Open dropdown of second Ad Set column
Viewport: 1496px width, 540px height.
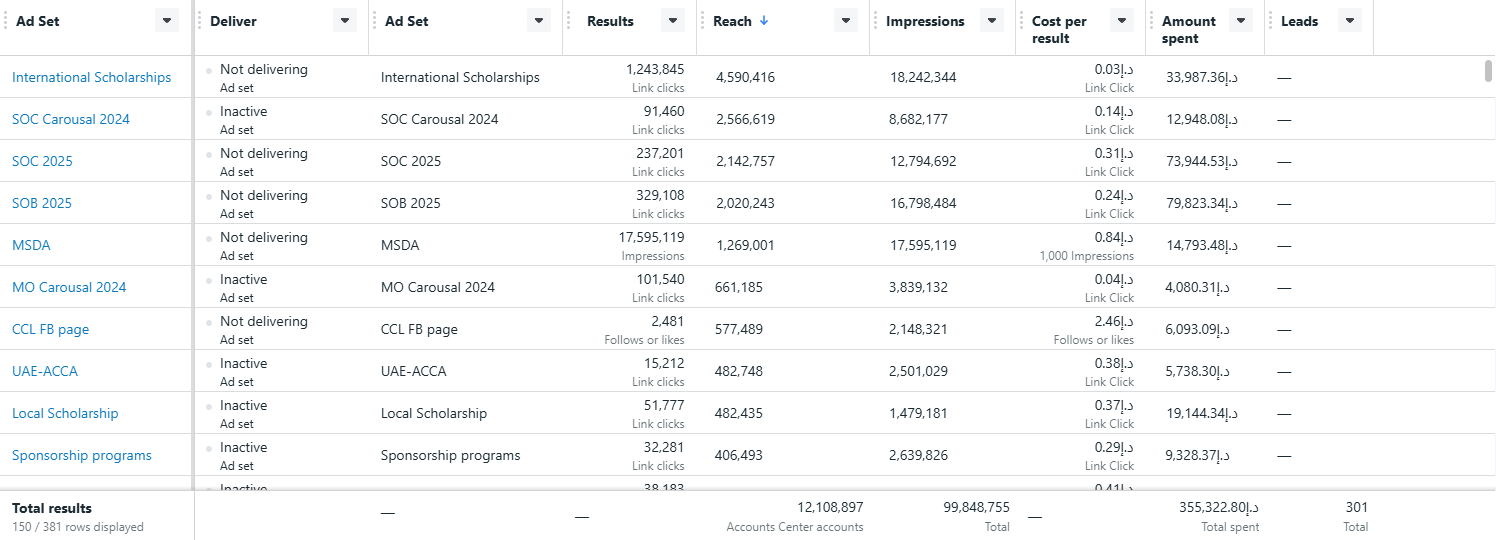(x=539, y=21)
